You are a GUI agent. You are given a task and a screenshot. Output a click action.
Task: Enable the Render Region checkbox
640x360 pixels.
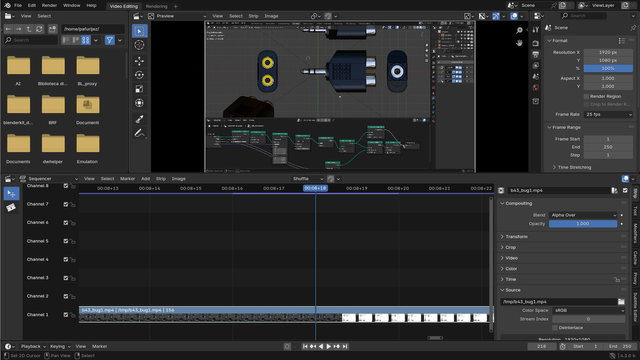(587, 96)
